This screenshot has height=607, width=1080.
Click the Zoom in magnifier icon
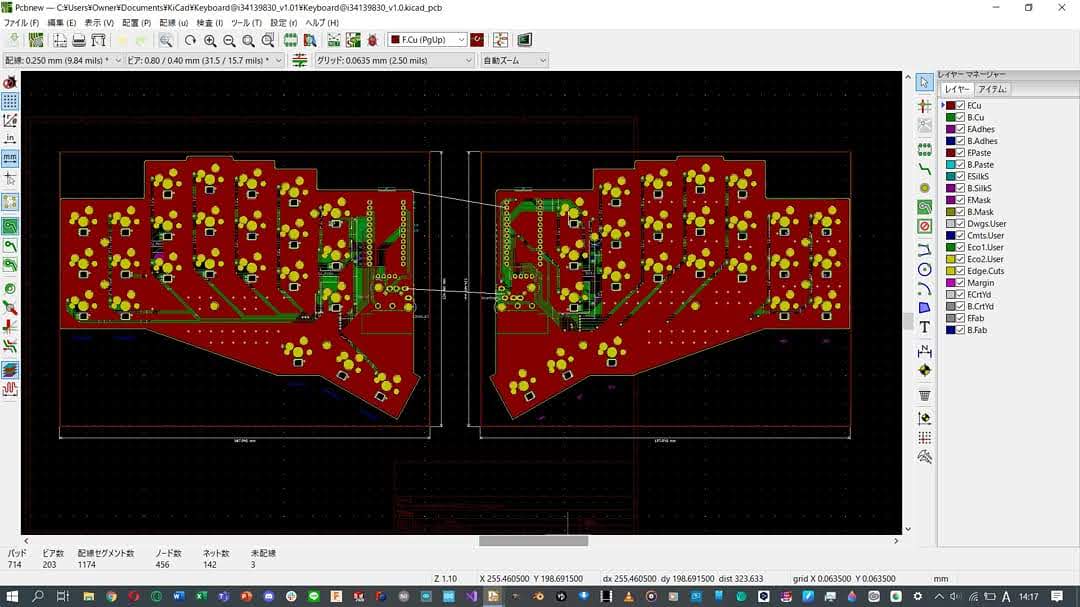210,40
